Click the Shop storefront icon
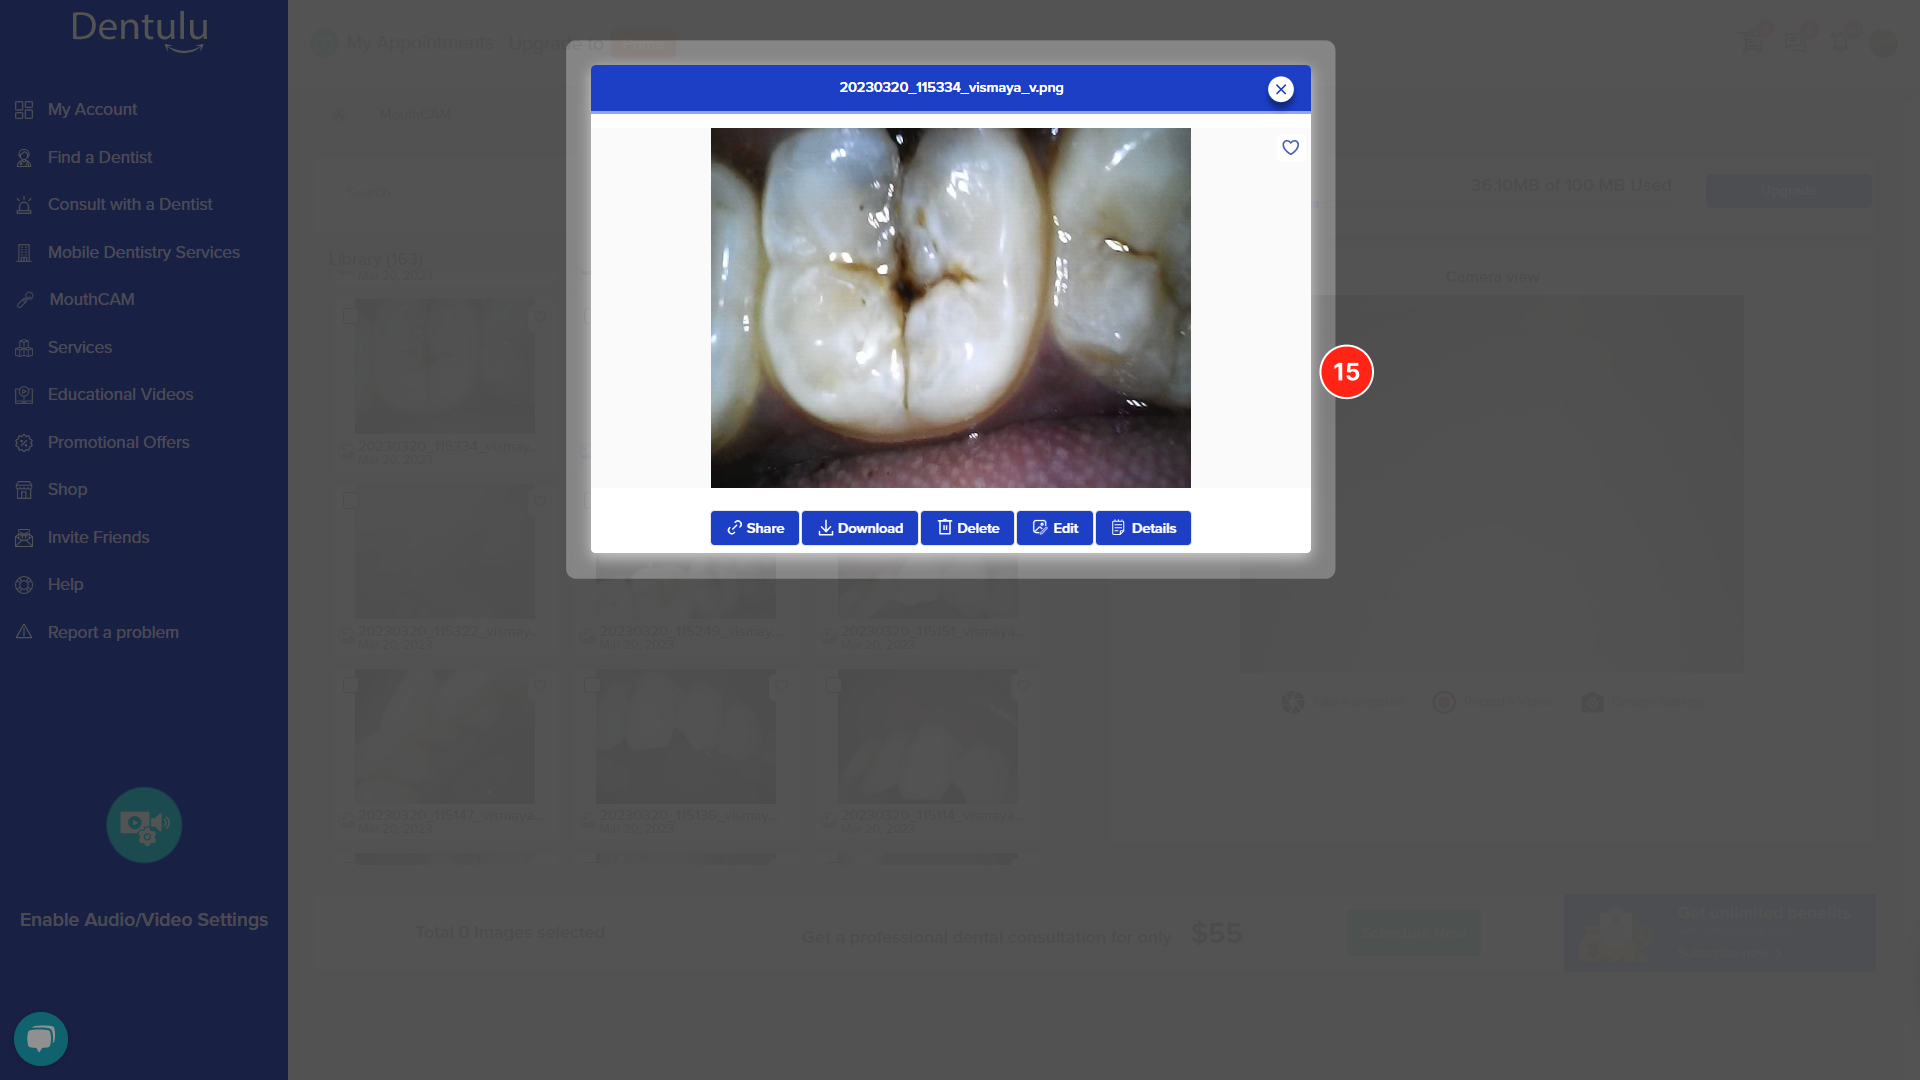1920x1080 pixels. pos(24,490)
